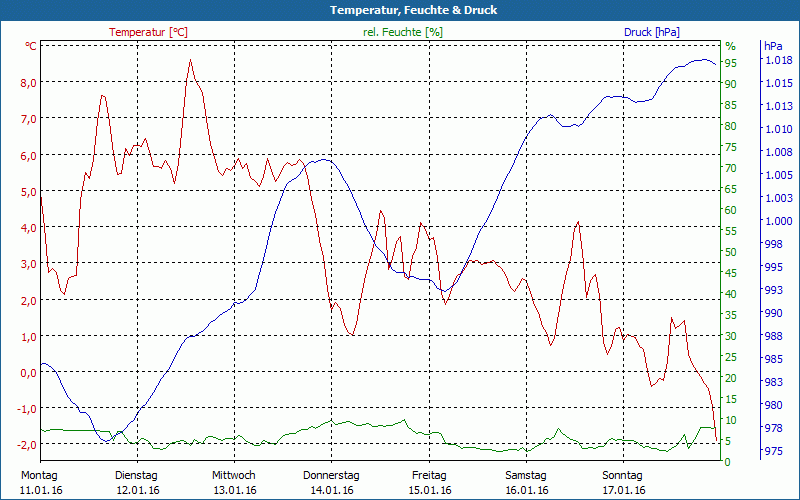Image resolution: width=800 pixels, height=500 pixels.
Task: Click the Sonntag day label
Action: pyautogui.click(x=623, y=475)
